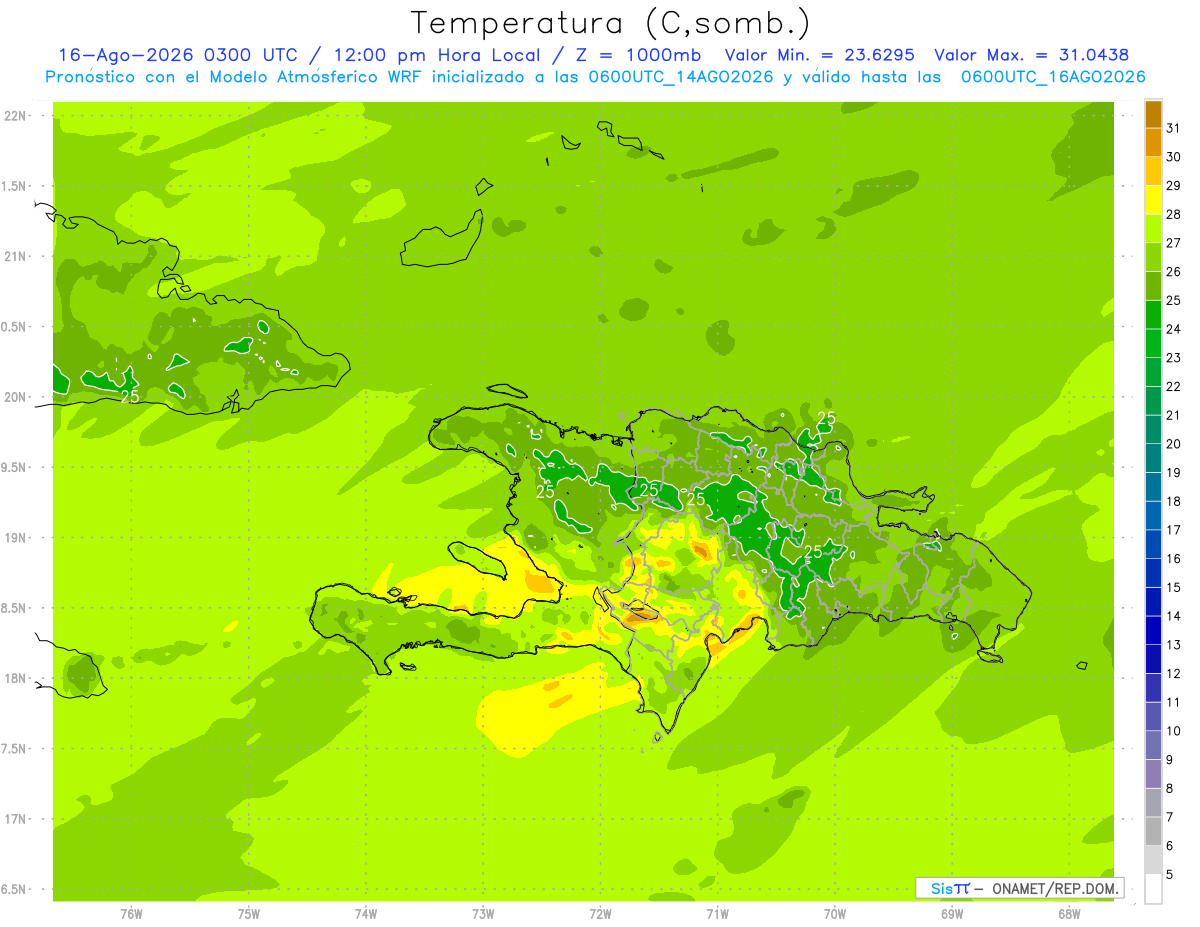1200x927 pixels.
Task: Click the '73W' longitude axis label
Action: coord(483,914)
